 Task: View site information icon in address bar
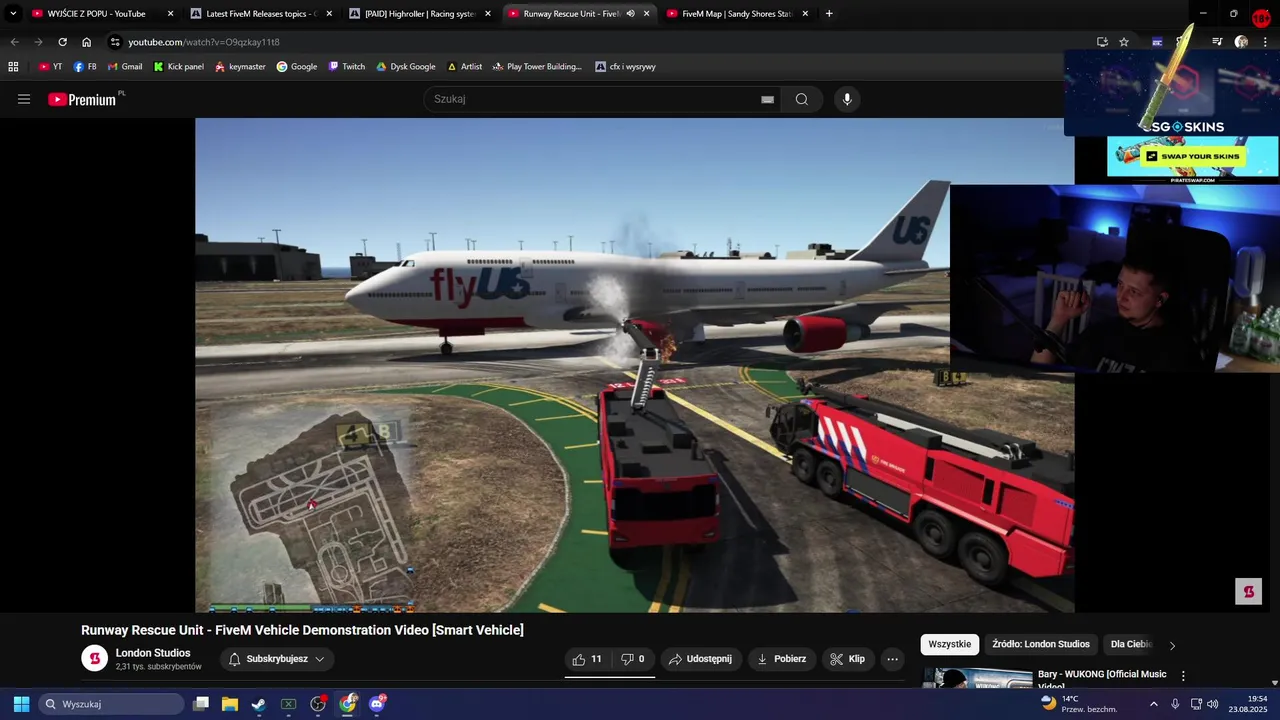115,42
